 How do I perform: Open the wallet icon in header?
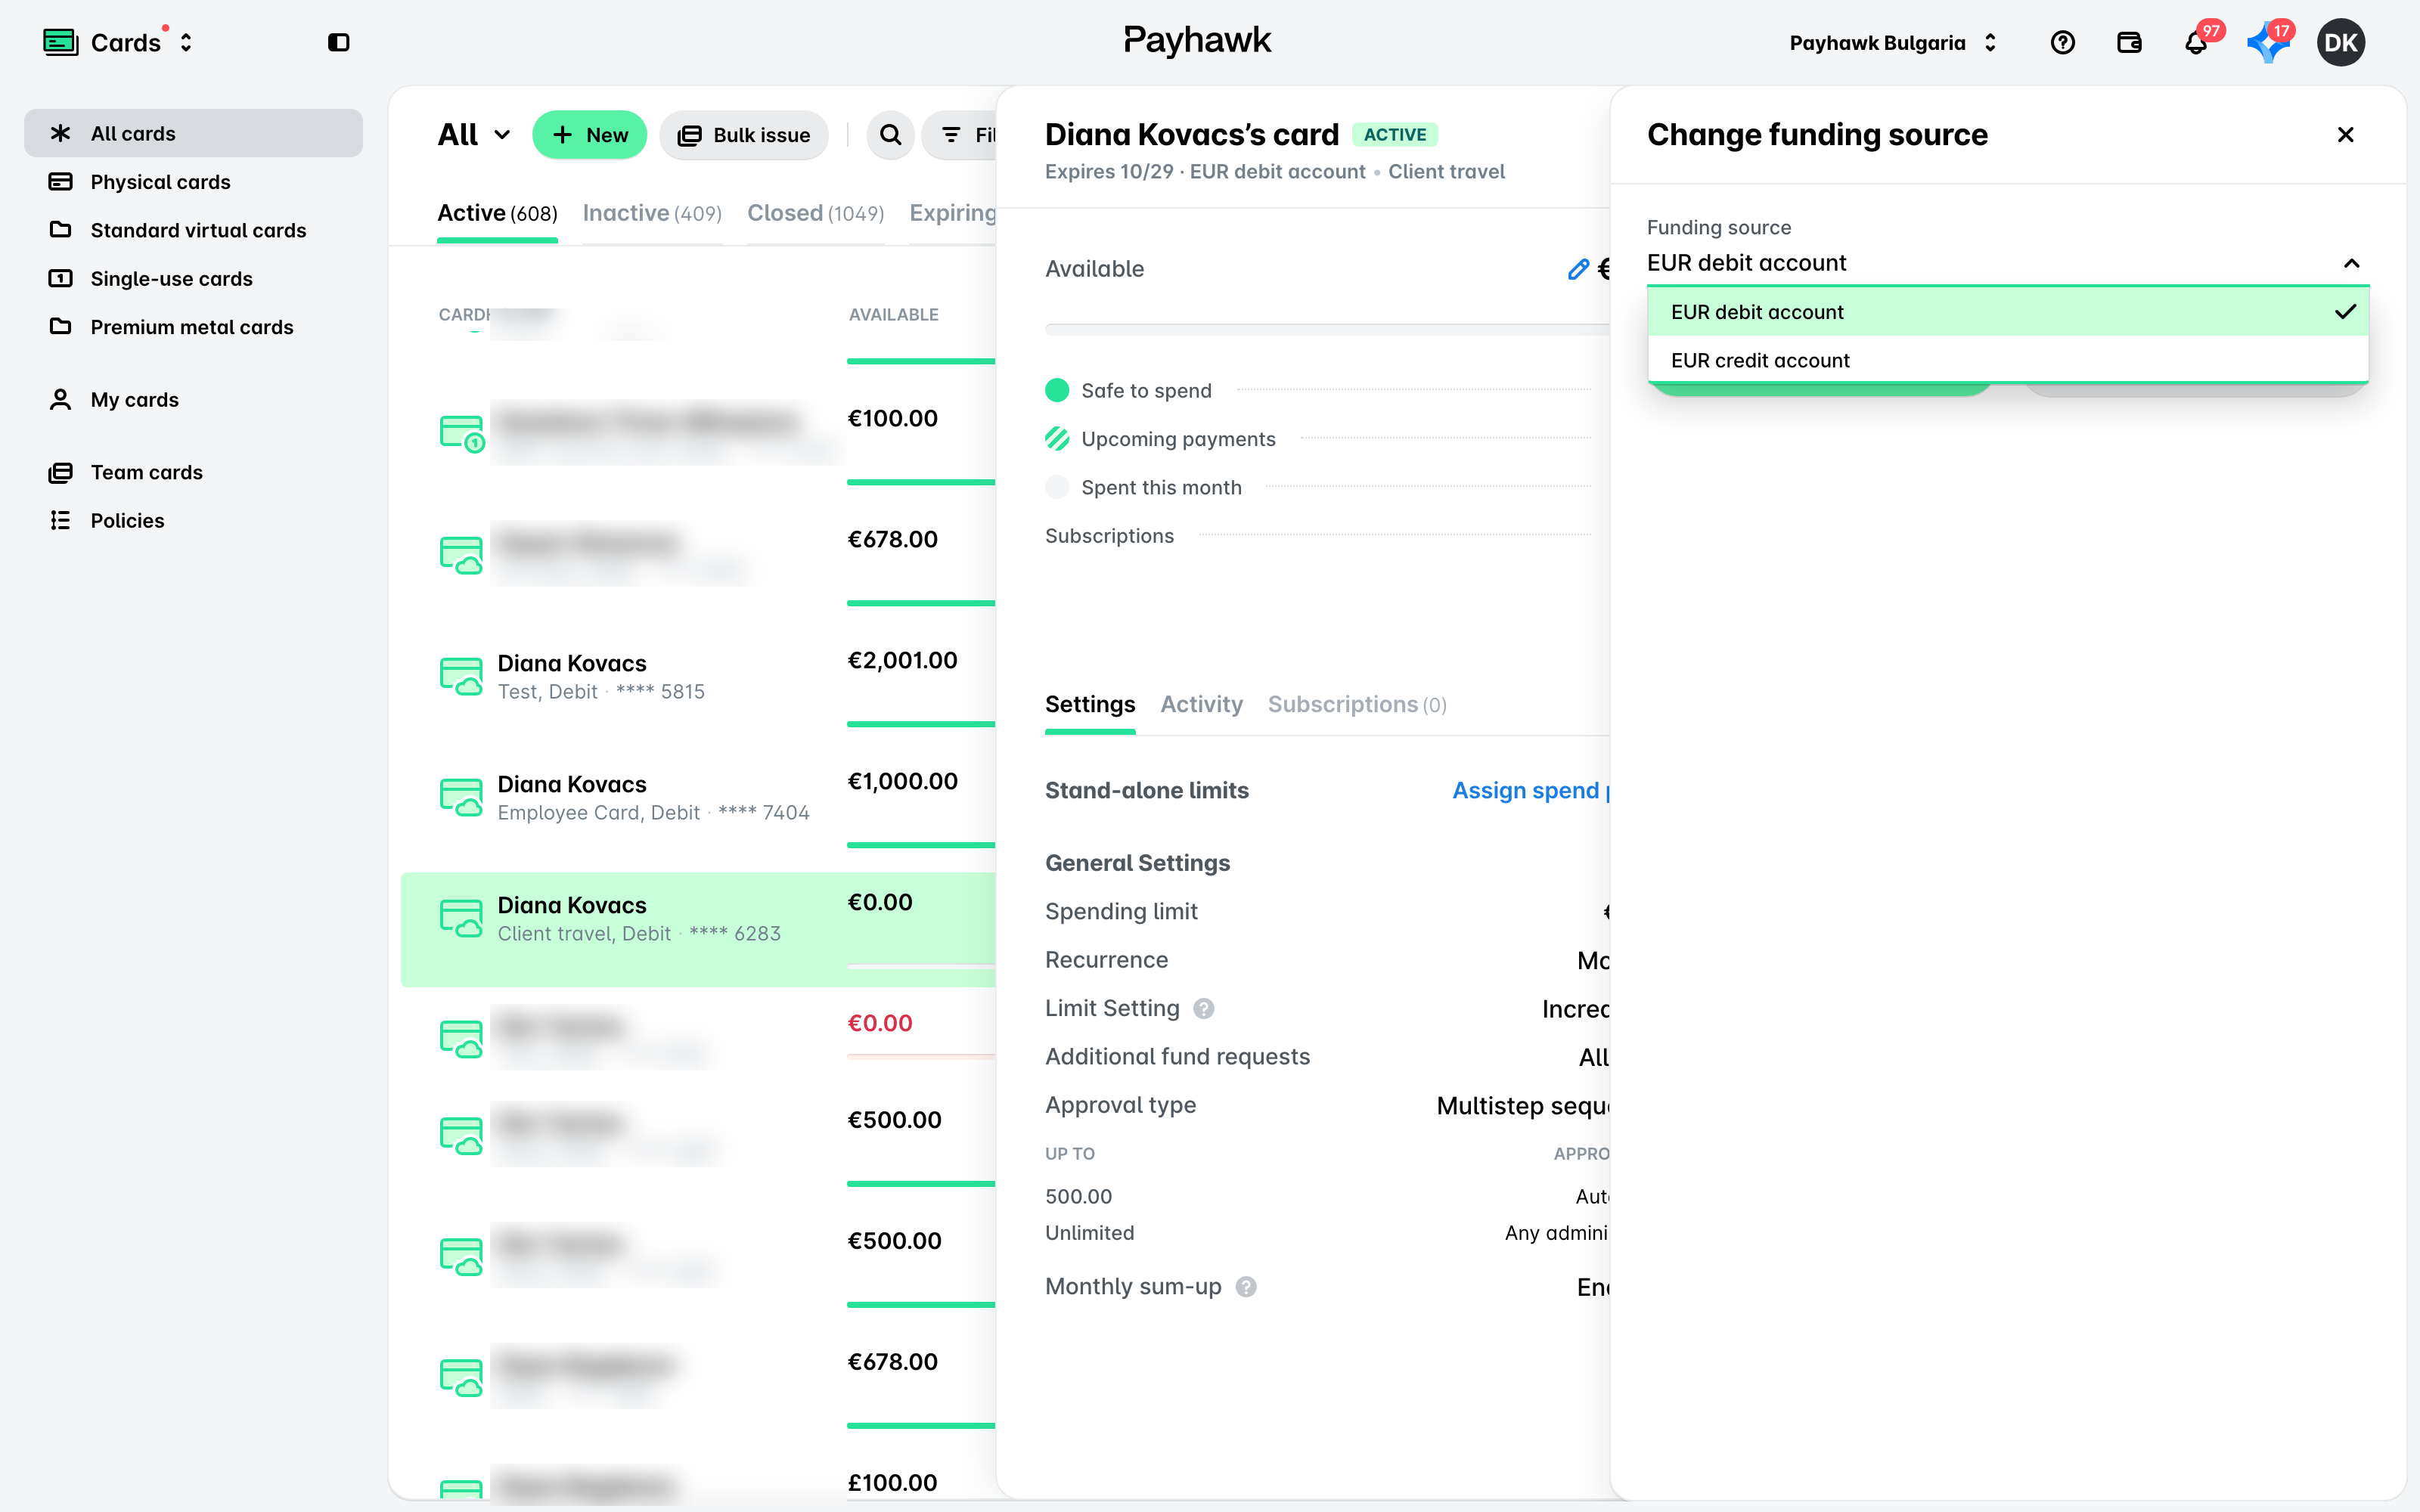coord(2129,42)
